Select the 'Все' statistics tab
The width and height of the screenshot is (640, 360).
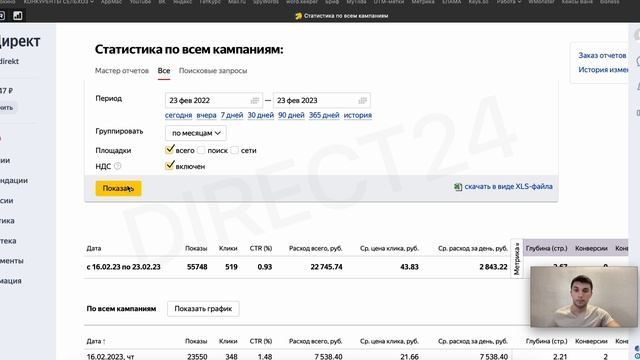tap(164, 71)
